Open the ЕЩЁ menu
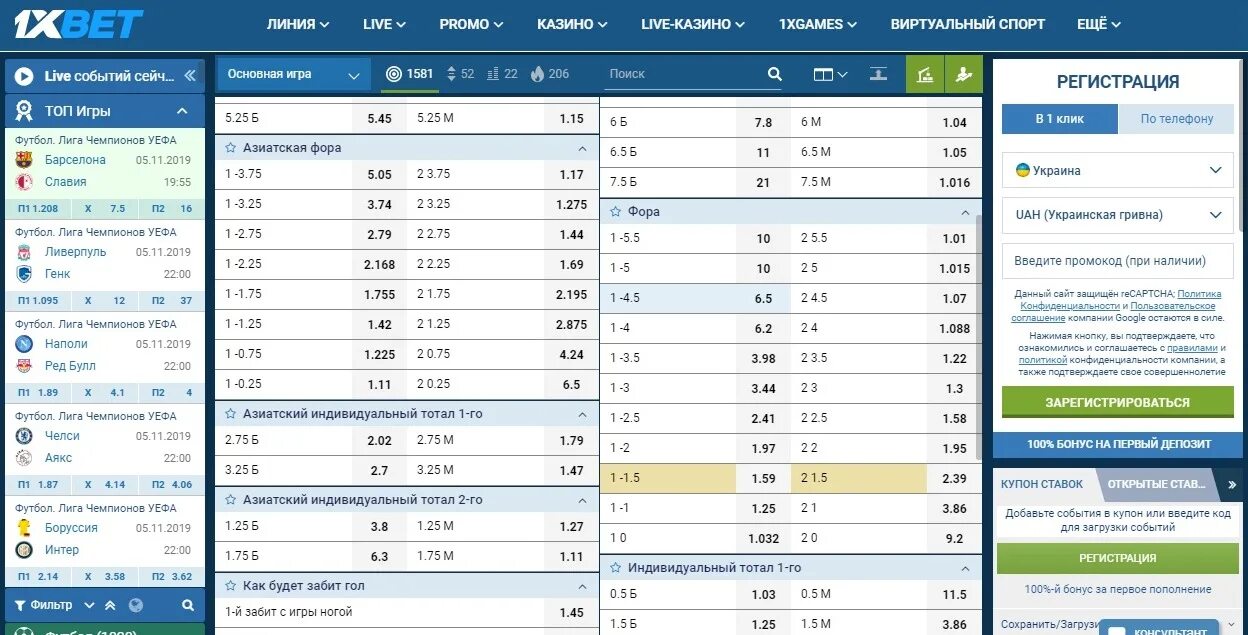 coord(1099,24)
